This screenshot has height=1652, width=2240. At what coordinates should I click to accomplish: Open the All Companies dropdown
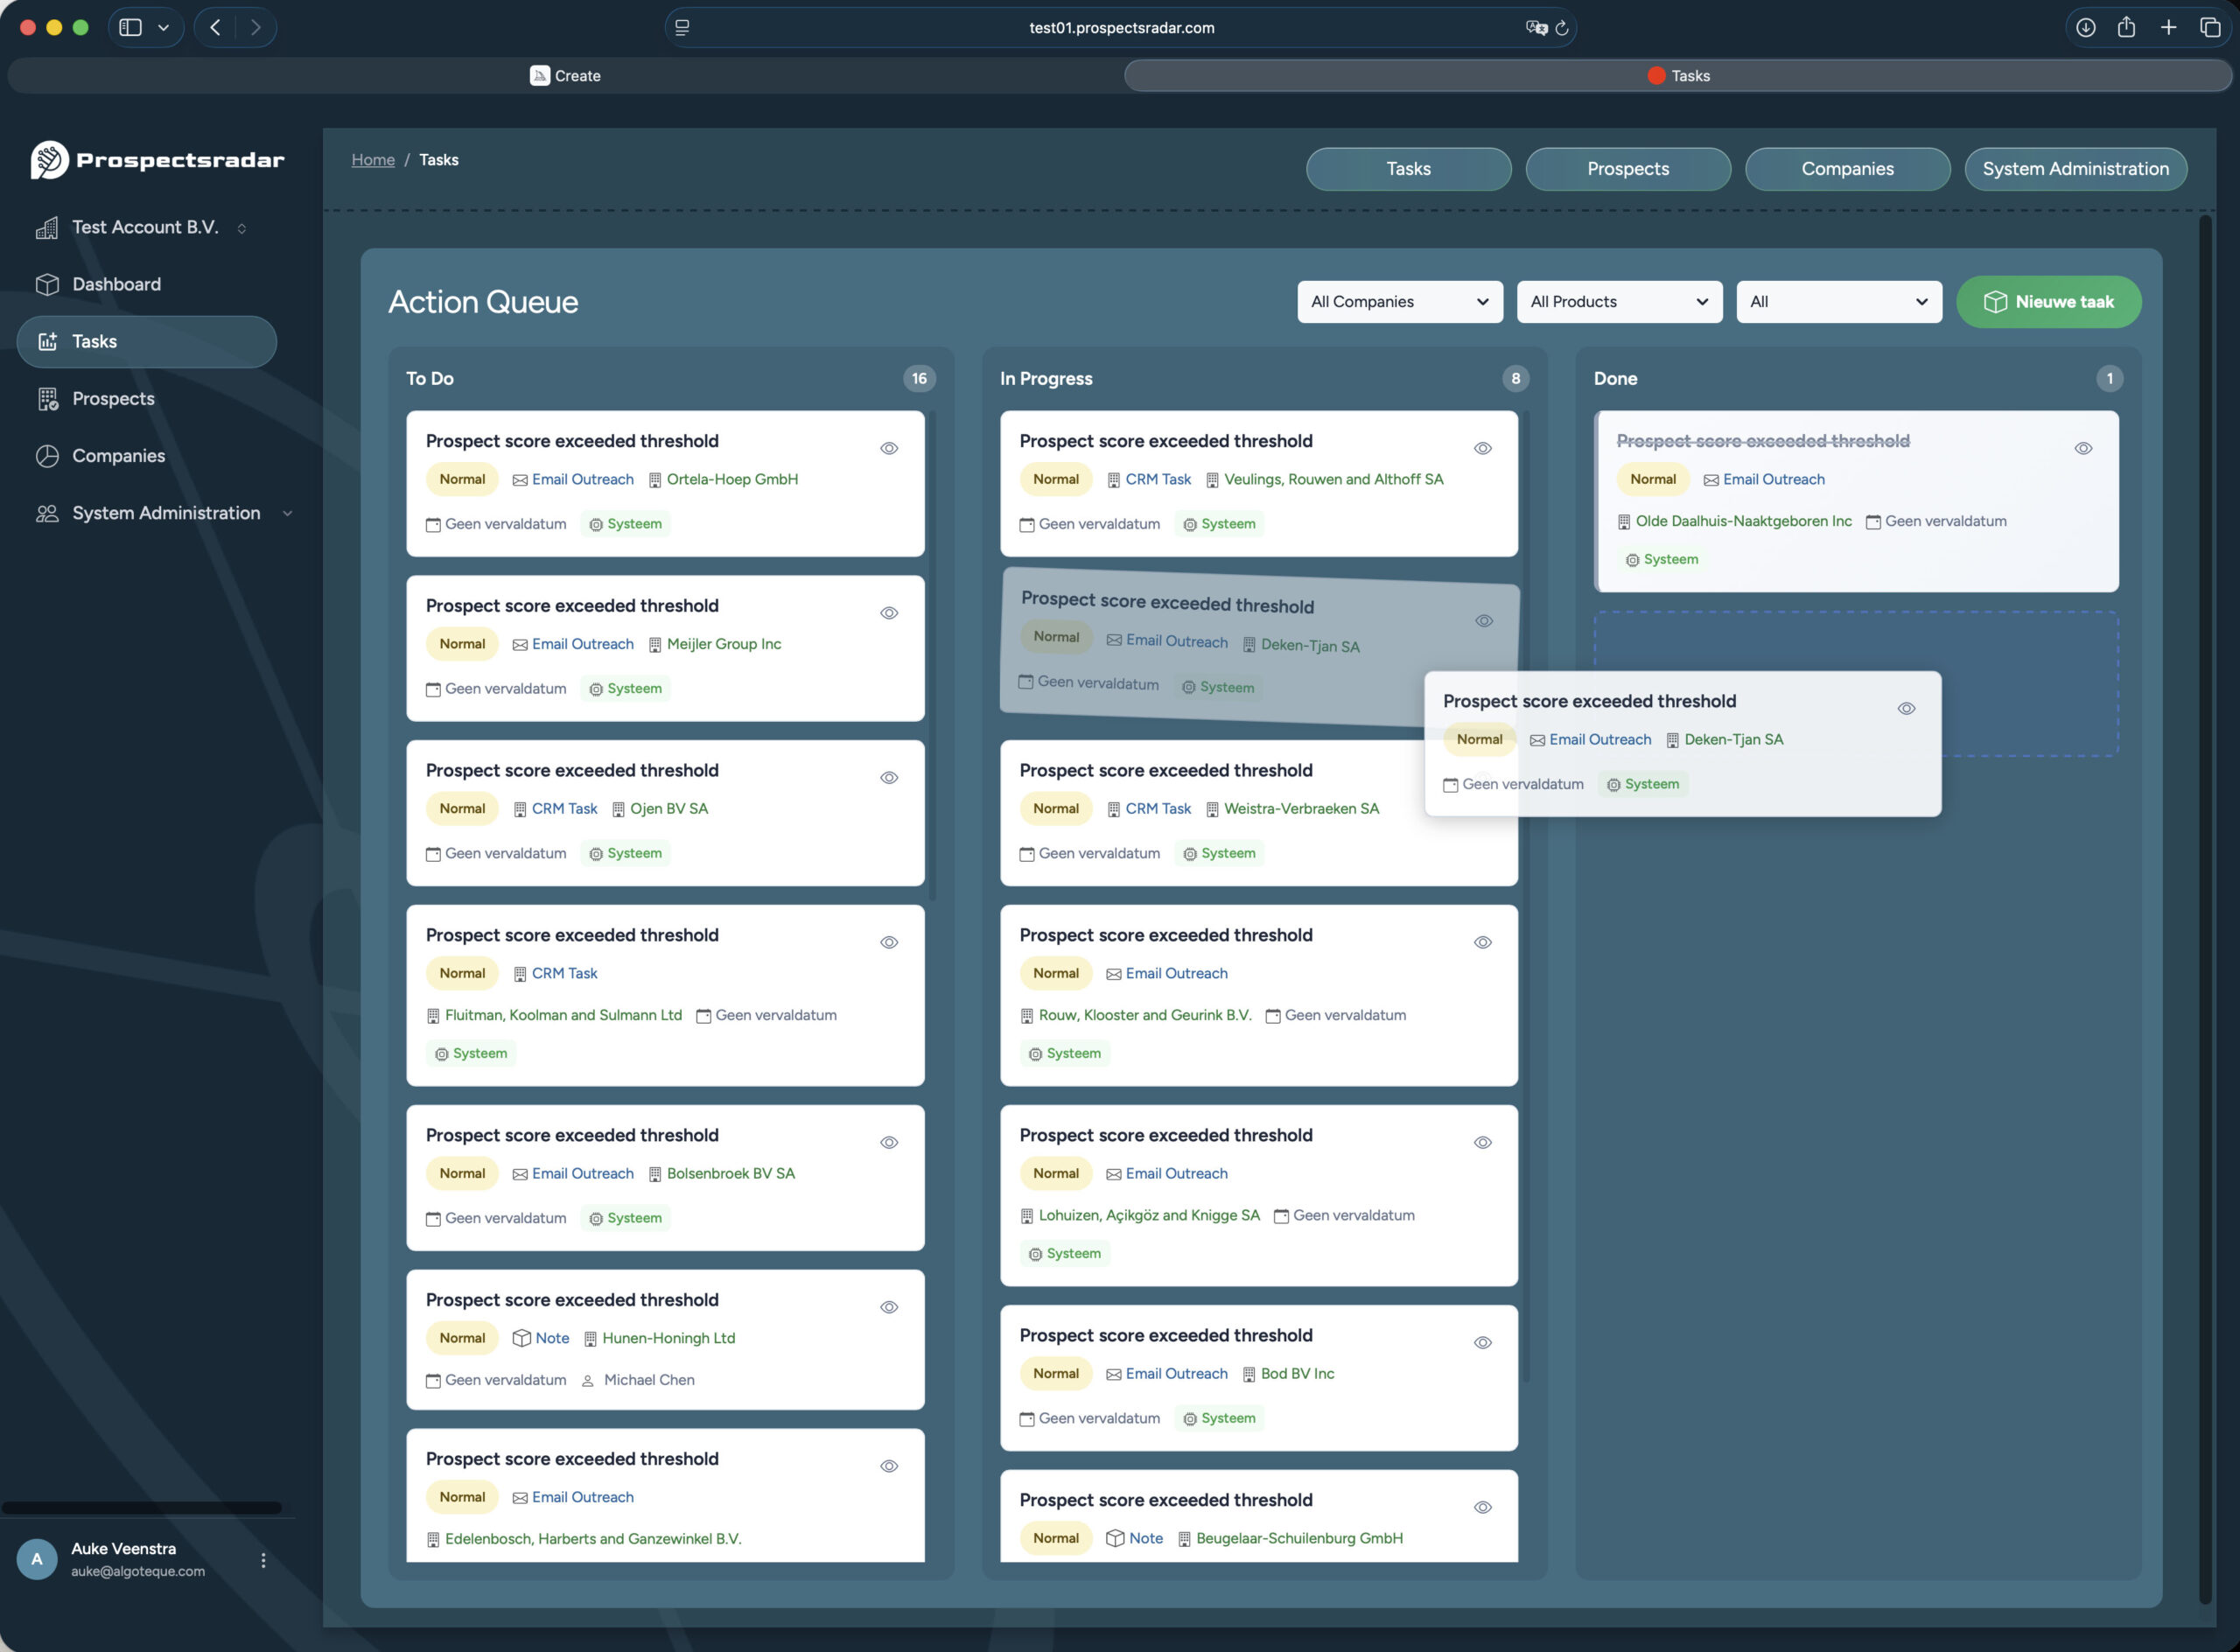point(1399,301)
